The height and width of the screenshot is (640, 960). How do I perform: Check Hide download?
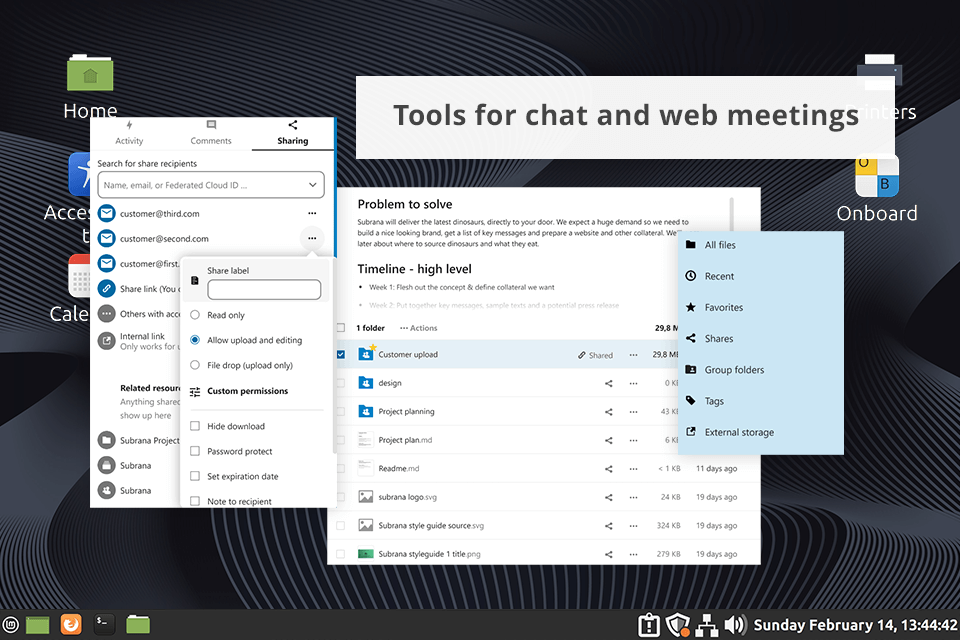(x=195, y=426)
